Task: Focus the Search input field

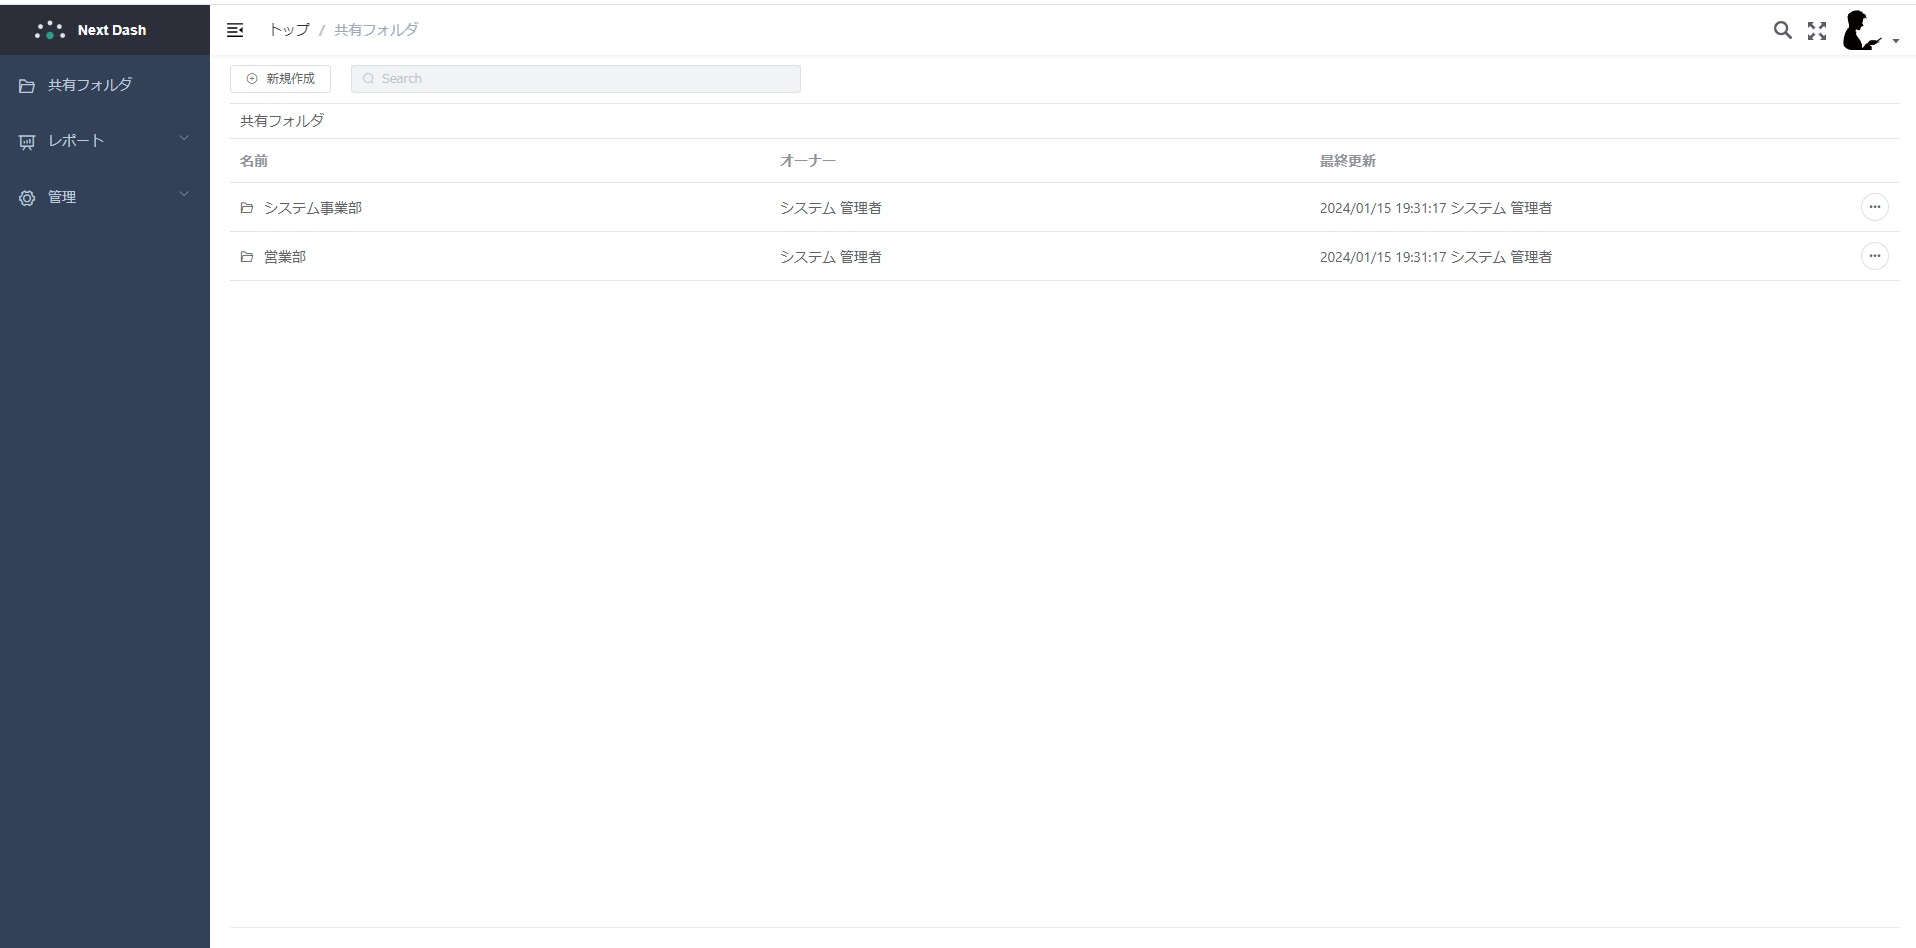Action: pos(575,79)
